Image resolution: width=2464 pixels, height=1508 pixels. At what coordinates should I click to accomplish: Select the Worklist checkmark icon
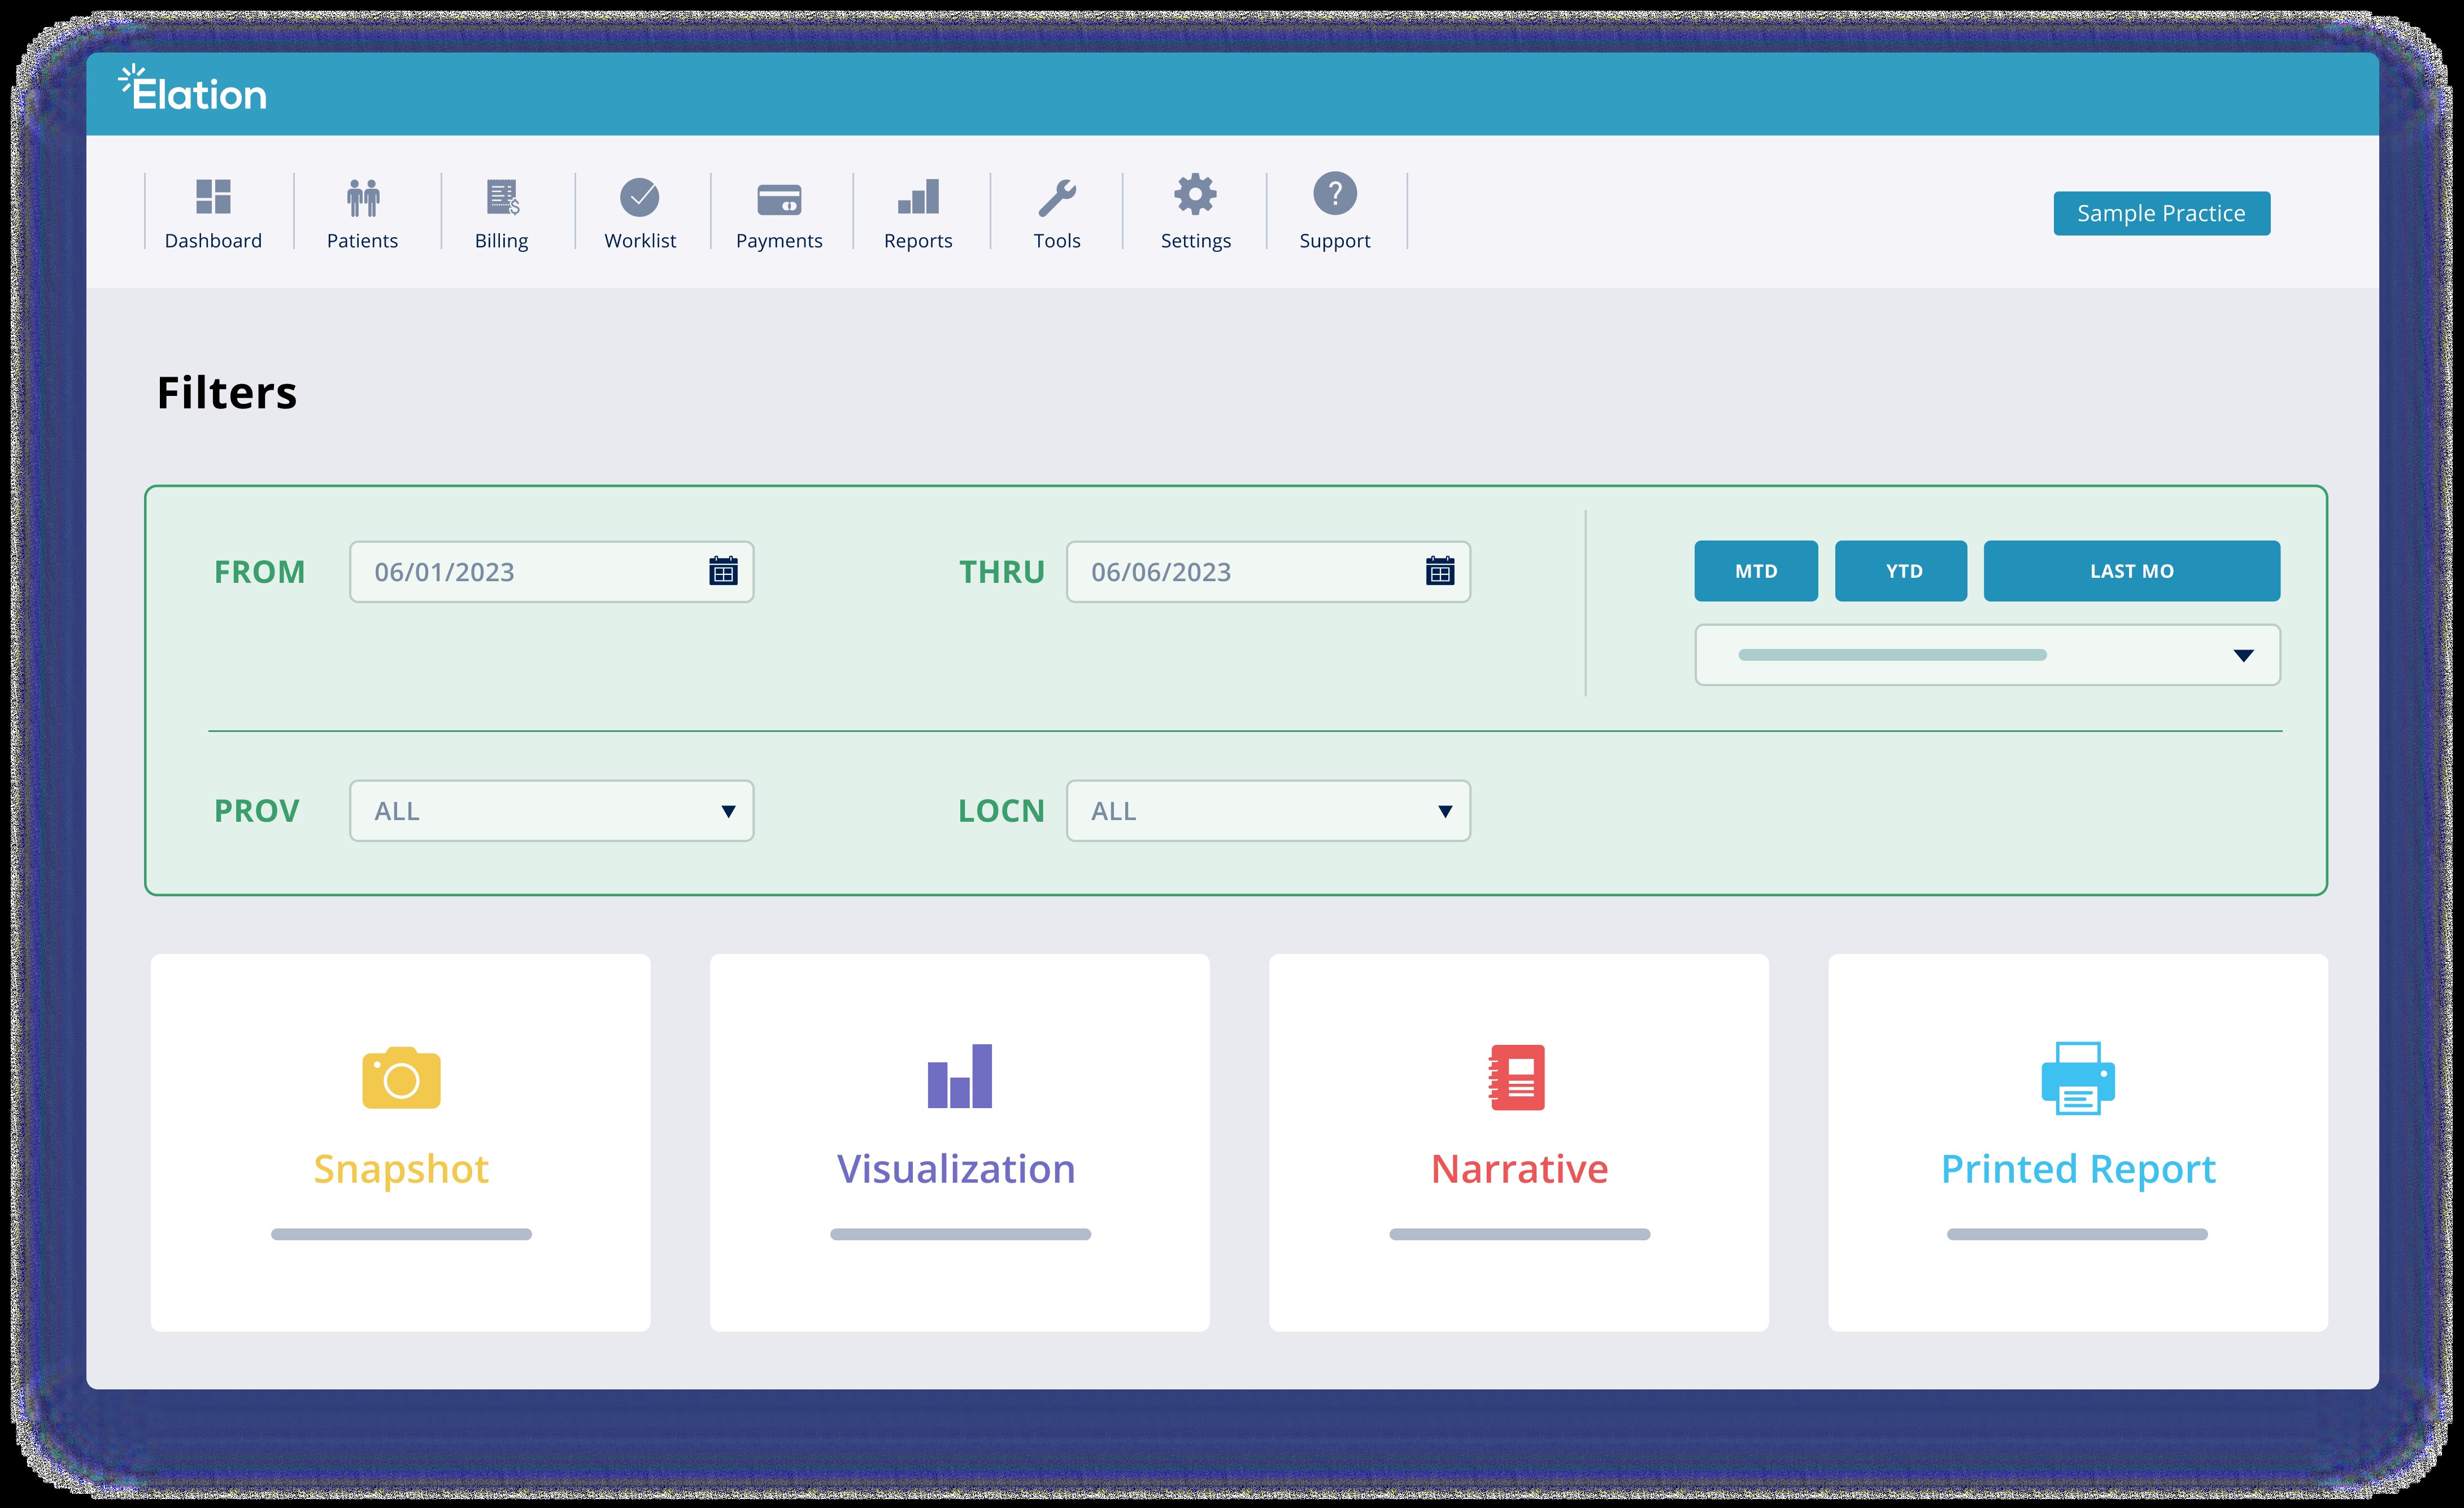[640, 197]
